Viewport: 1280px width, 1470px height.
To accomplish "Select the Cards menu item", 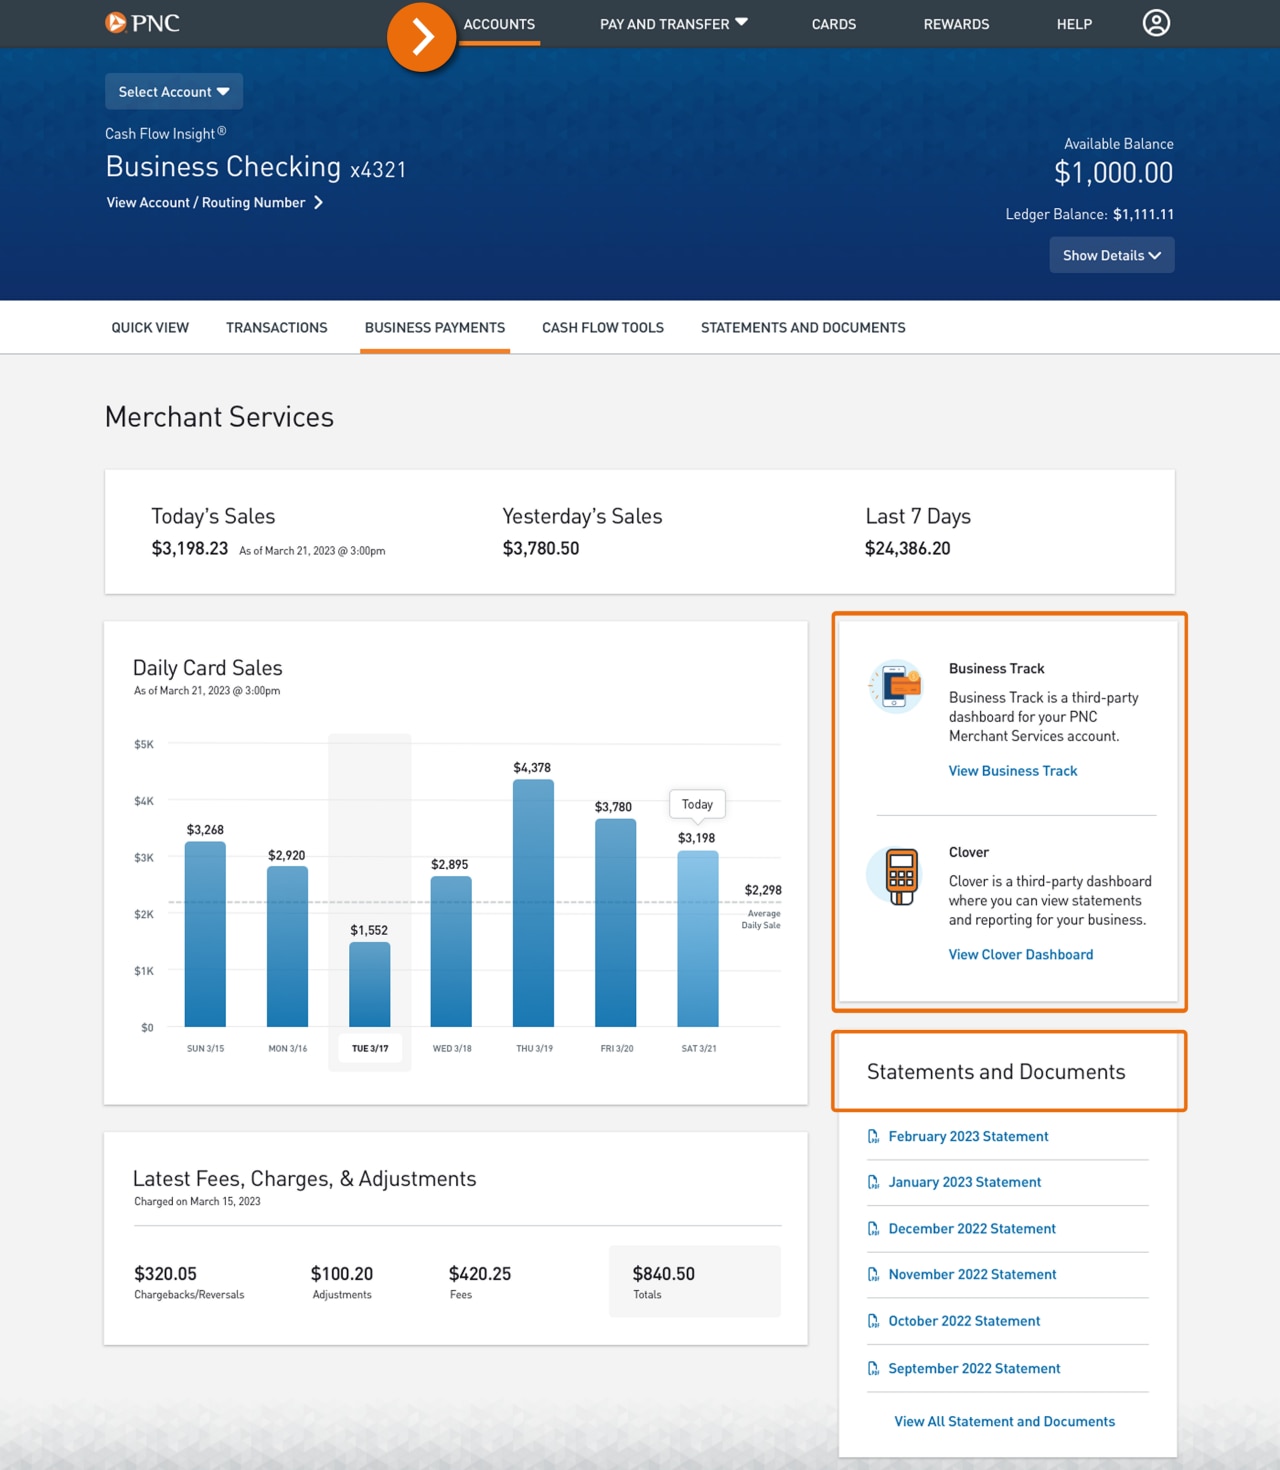I will pos(833,24).
